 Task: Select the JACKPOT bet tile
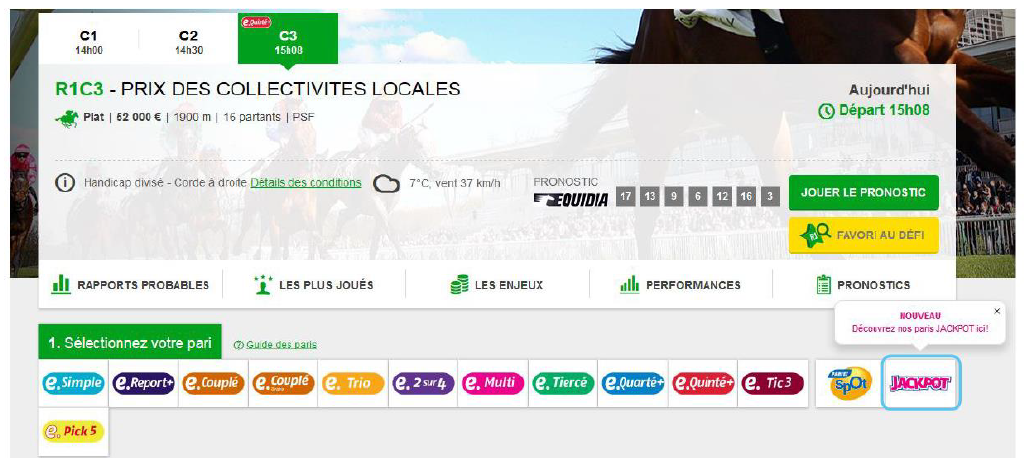(921, 383)
